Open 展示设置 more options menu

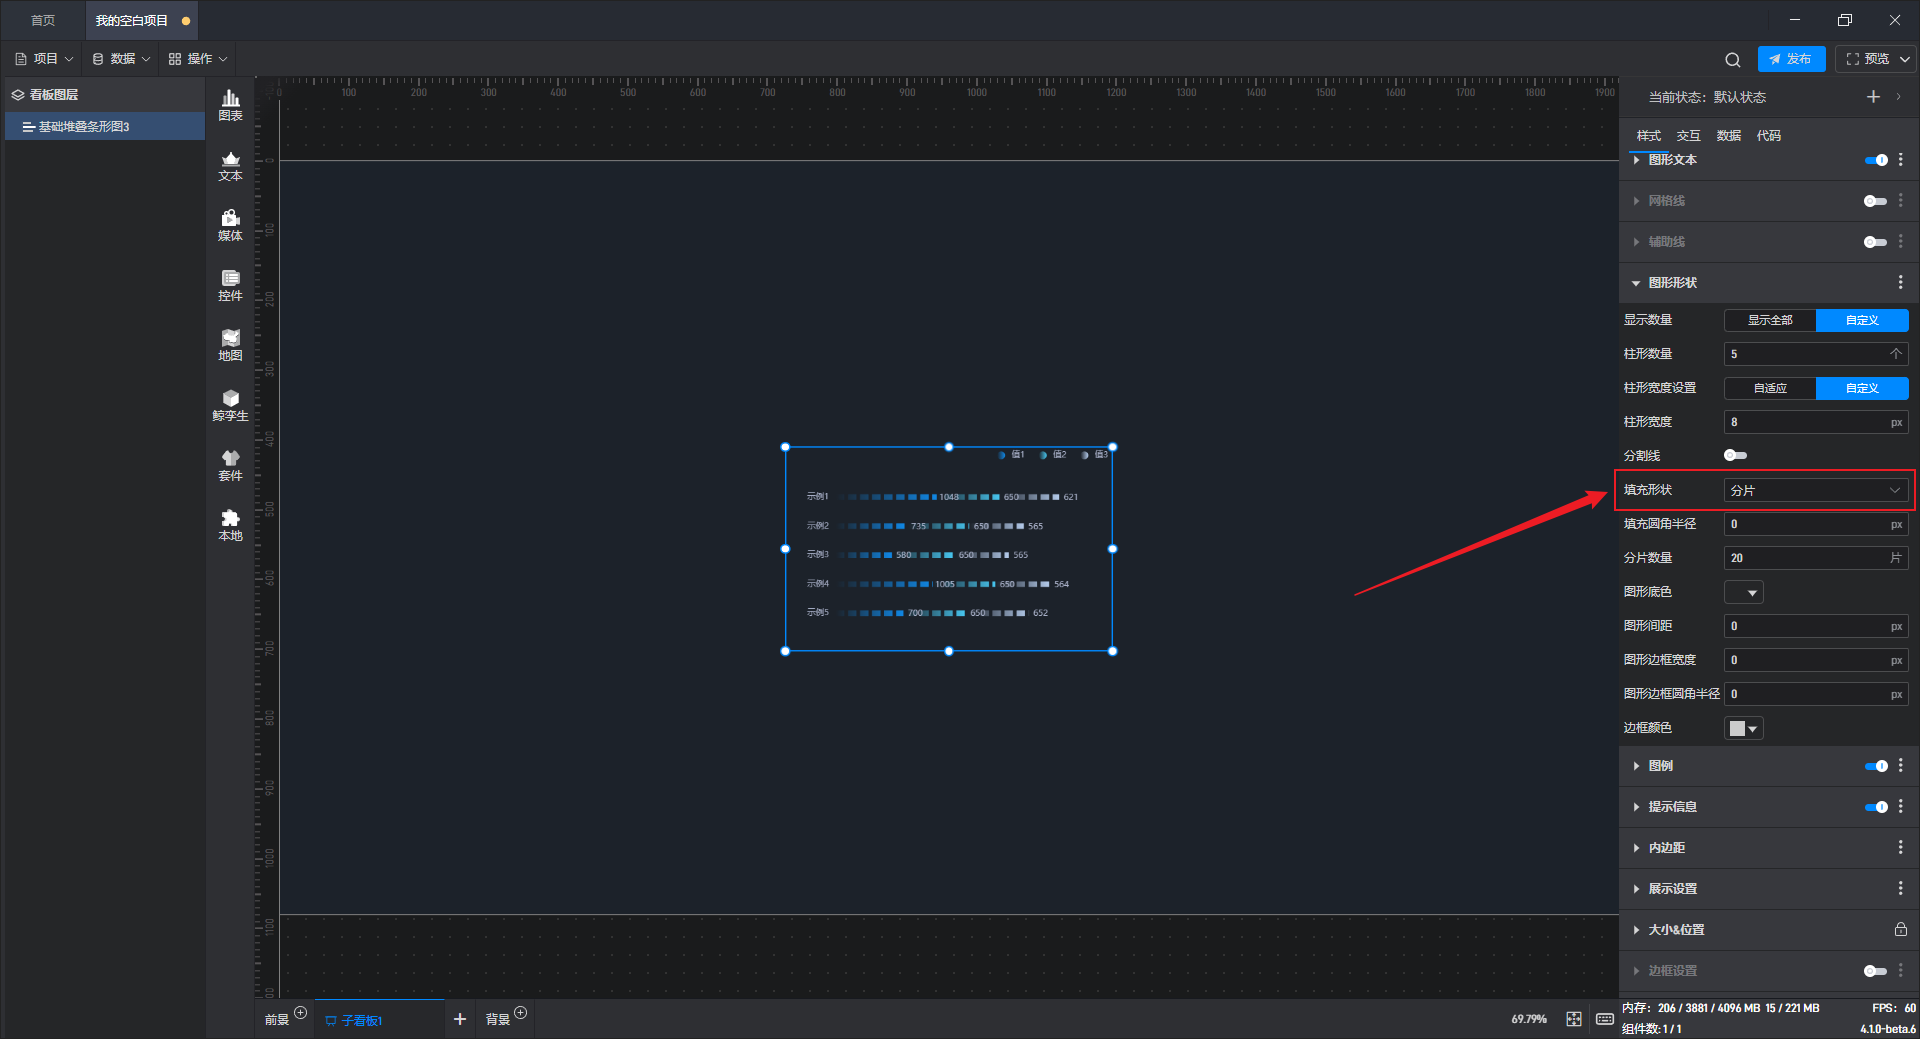(x=1901, y=889)
